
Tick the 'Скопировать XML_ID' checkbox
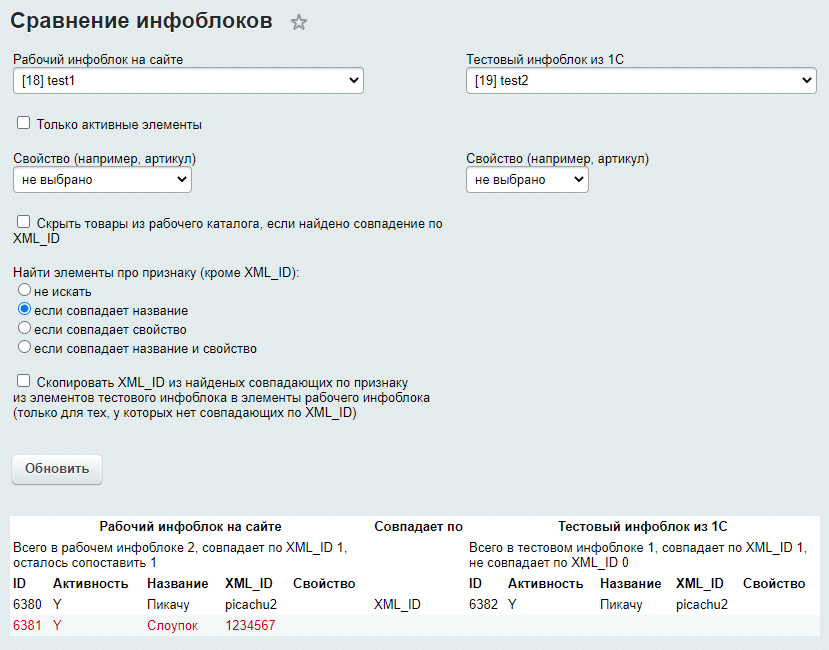click(x=23, y=380)
